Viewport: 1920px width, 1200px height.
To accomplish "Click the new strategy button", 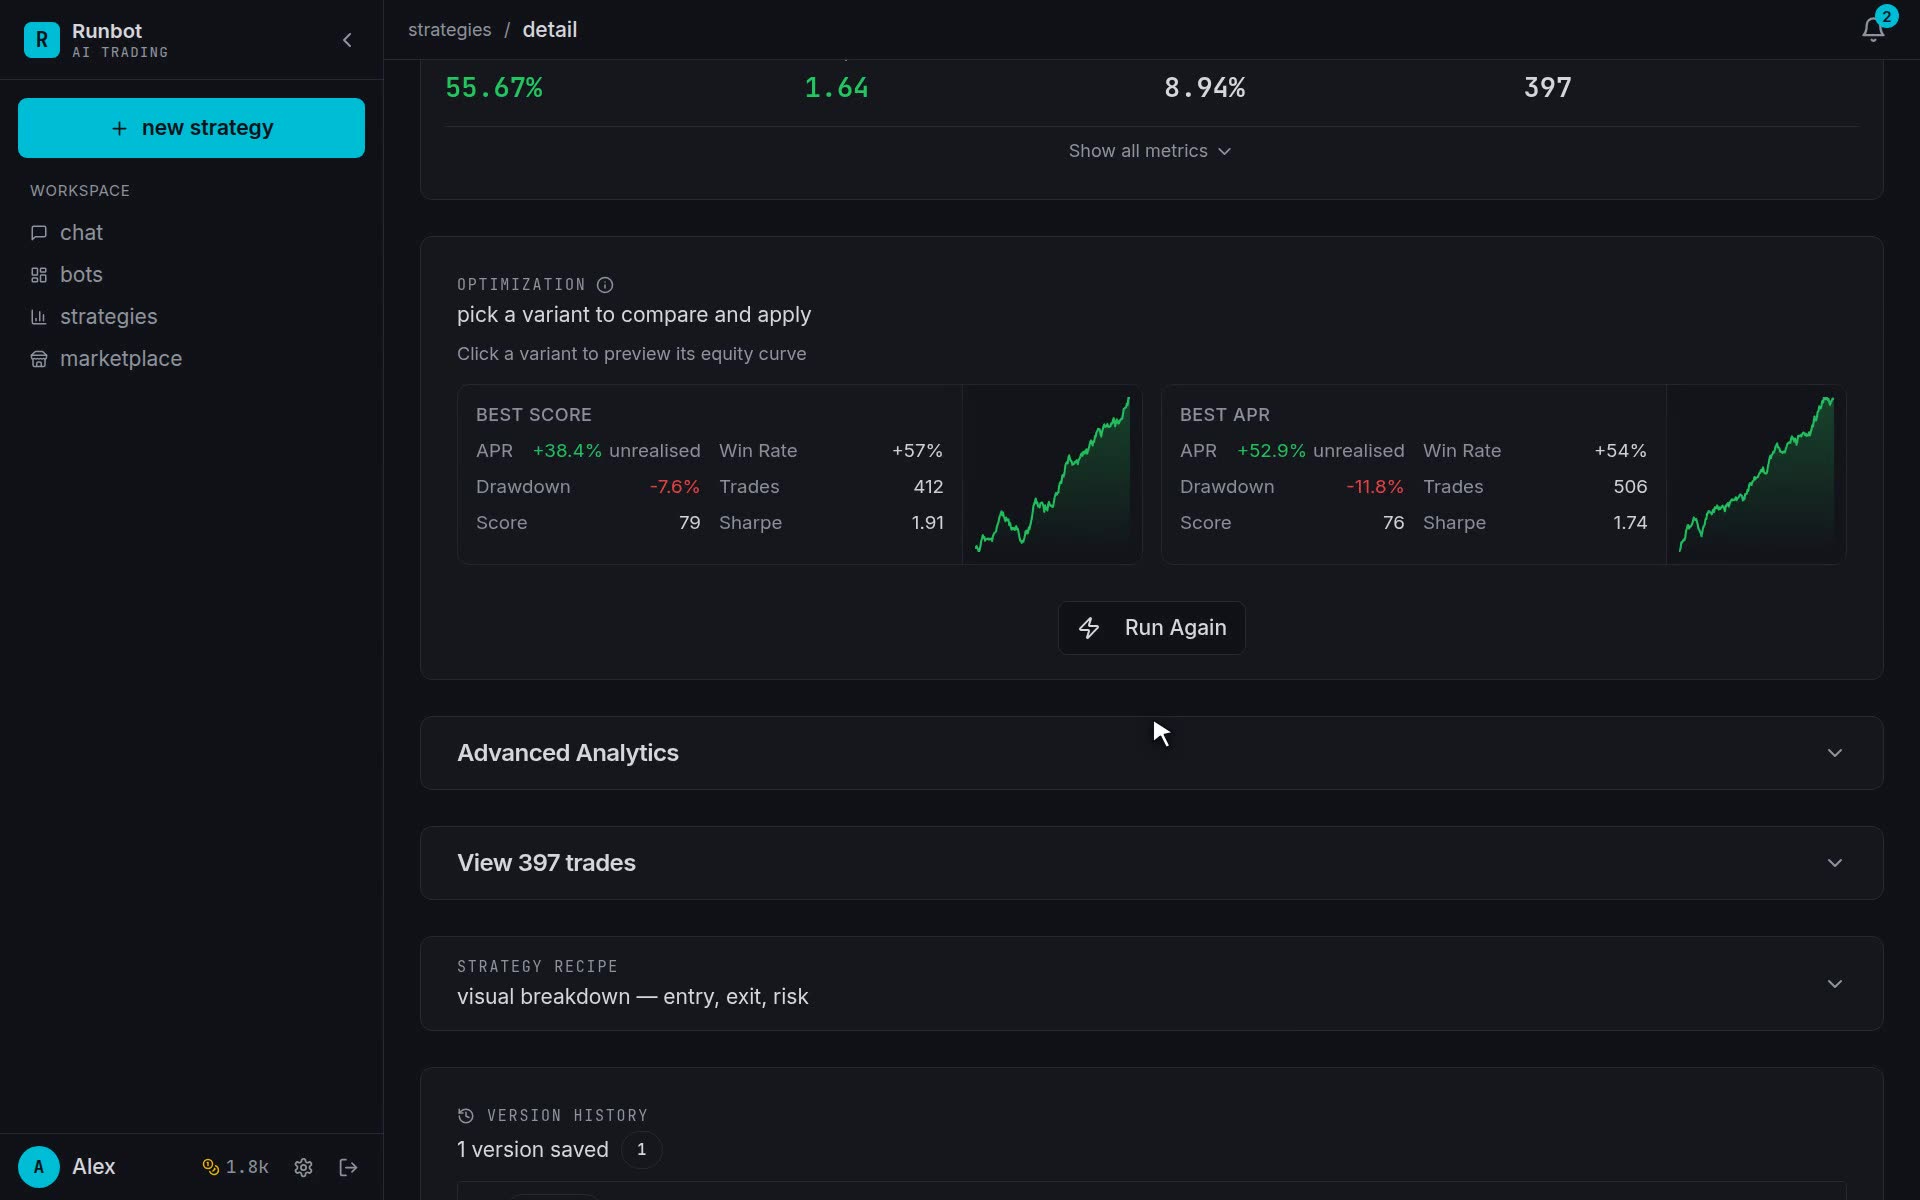I will (x=191, y=128).
